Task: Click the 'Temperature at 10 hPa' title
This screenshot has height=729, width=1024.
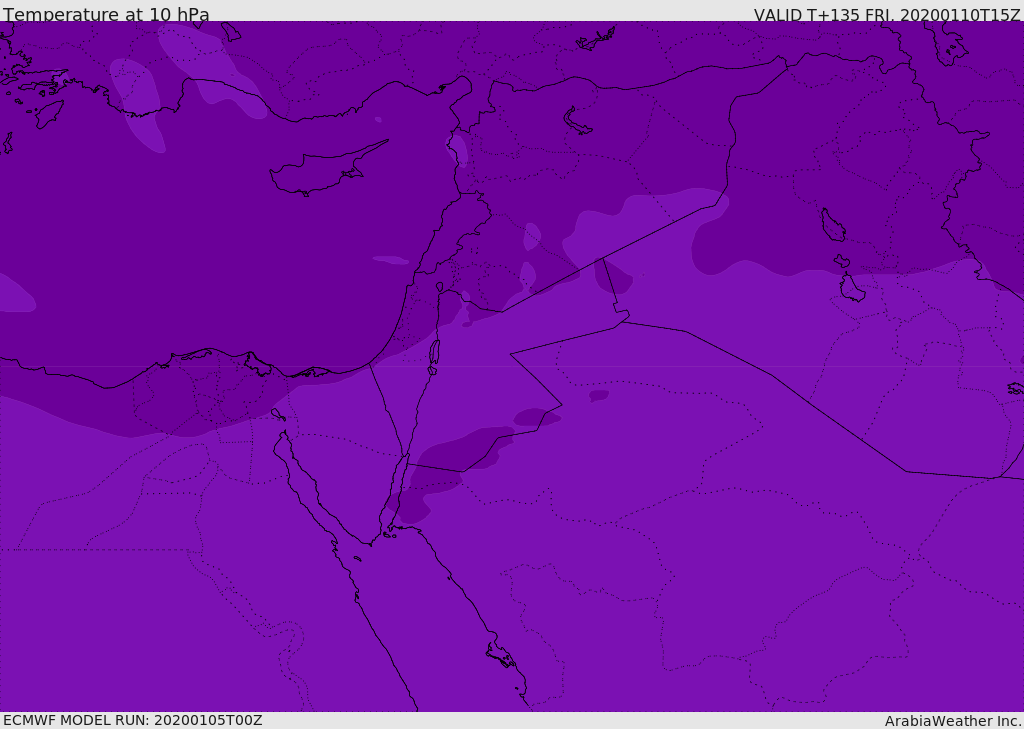Action: click(106, 14)
